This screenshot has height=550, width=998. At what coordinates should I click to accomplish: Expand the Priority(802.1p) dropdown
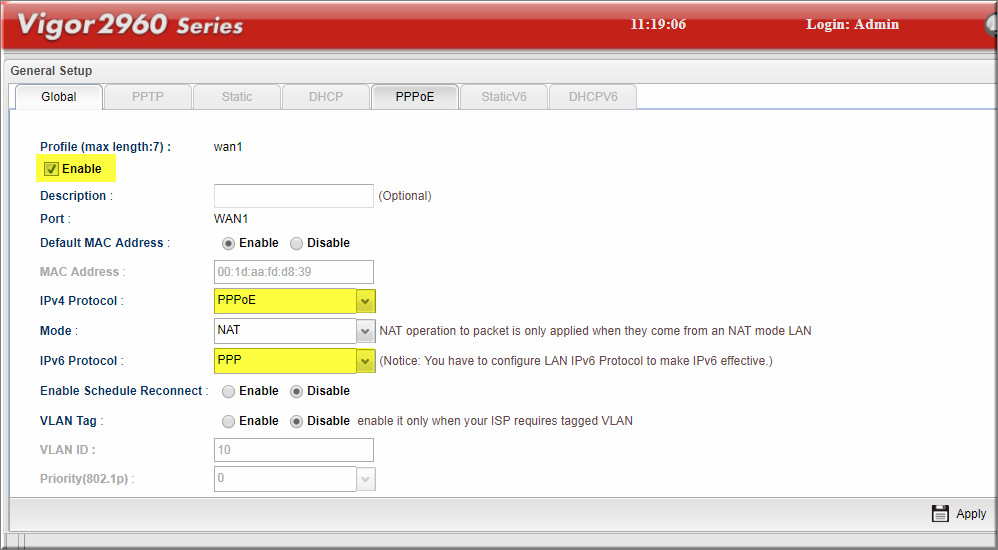tap(366, 479)
